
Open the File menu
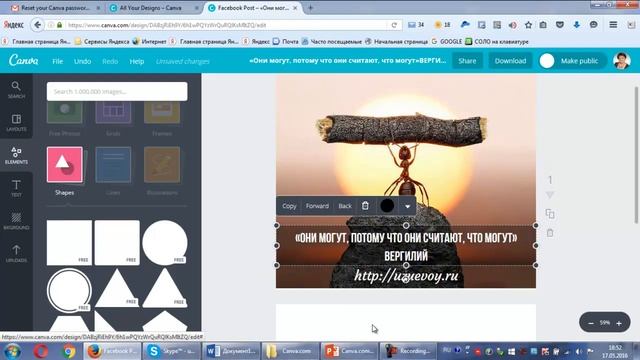58,61
